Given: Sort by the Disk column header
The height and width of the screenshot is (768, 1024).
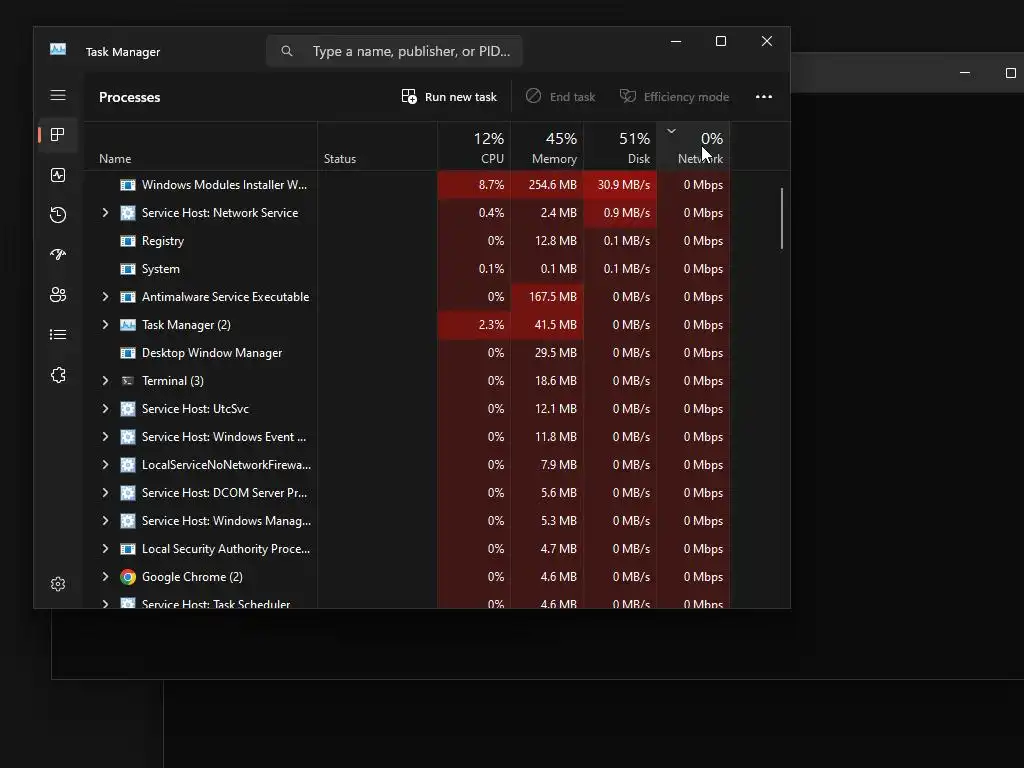Looking at the screenshot, I should tap(620, 146).
